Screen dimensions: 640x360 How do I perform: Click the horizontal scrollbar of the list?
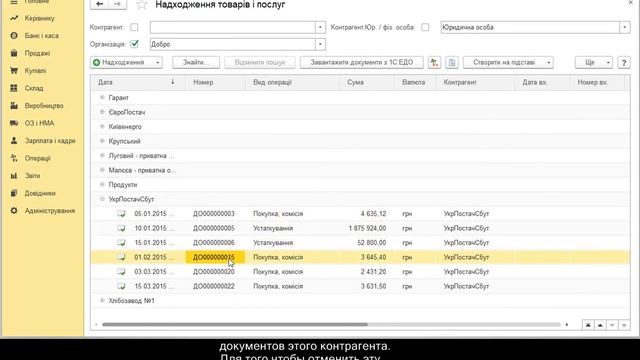click(x=235, y=325)
